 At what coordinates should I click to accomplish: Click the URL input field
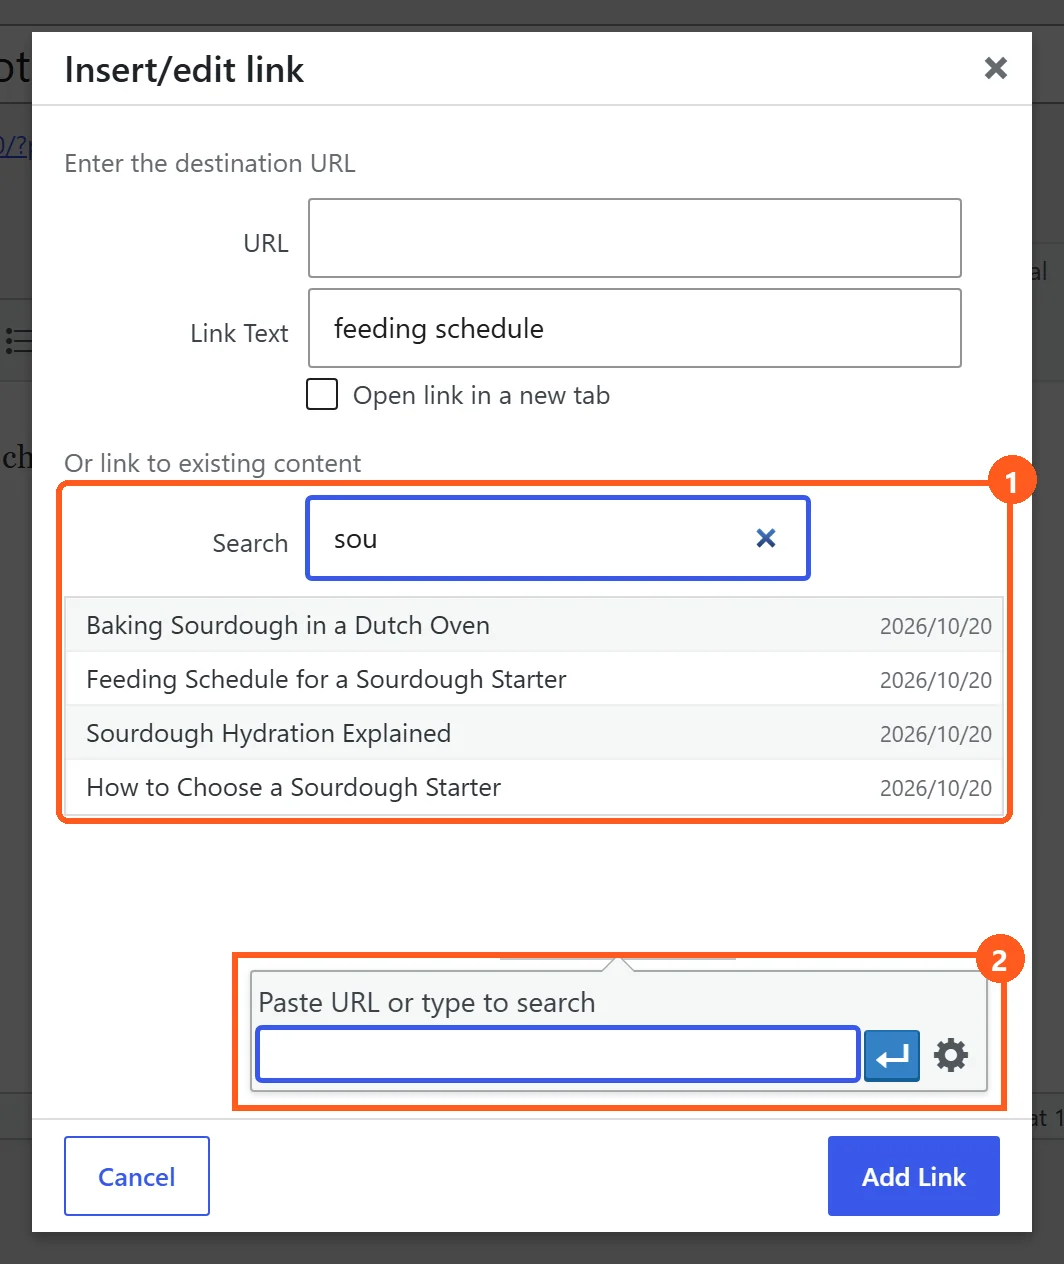635,238
